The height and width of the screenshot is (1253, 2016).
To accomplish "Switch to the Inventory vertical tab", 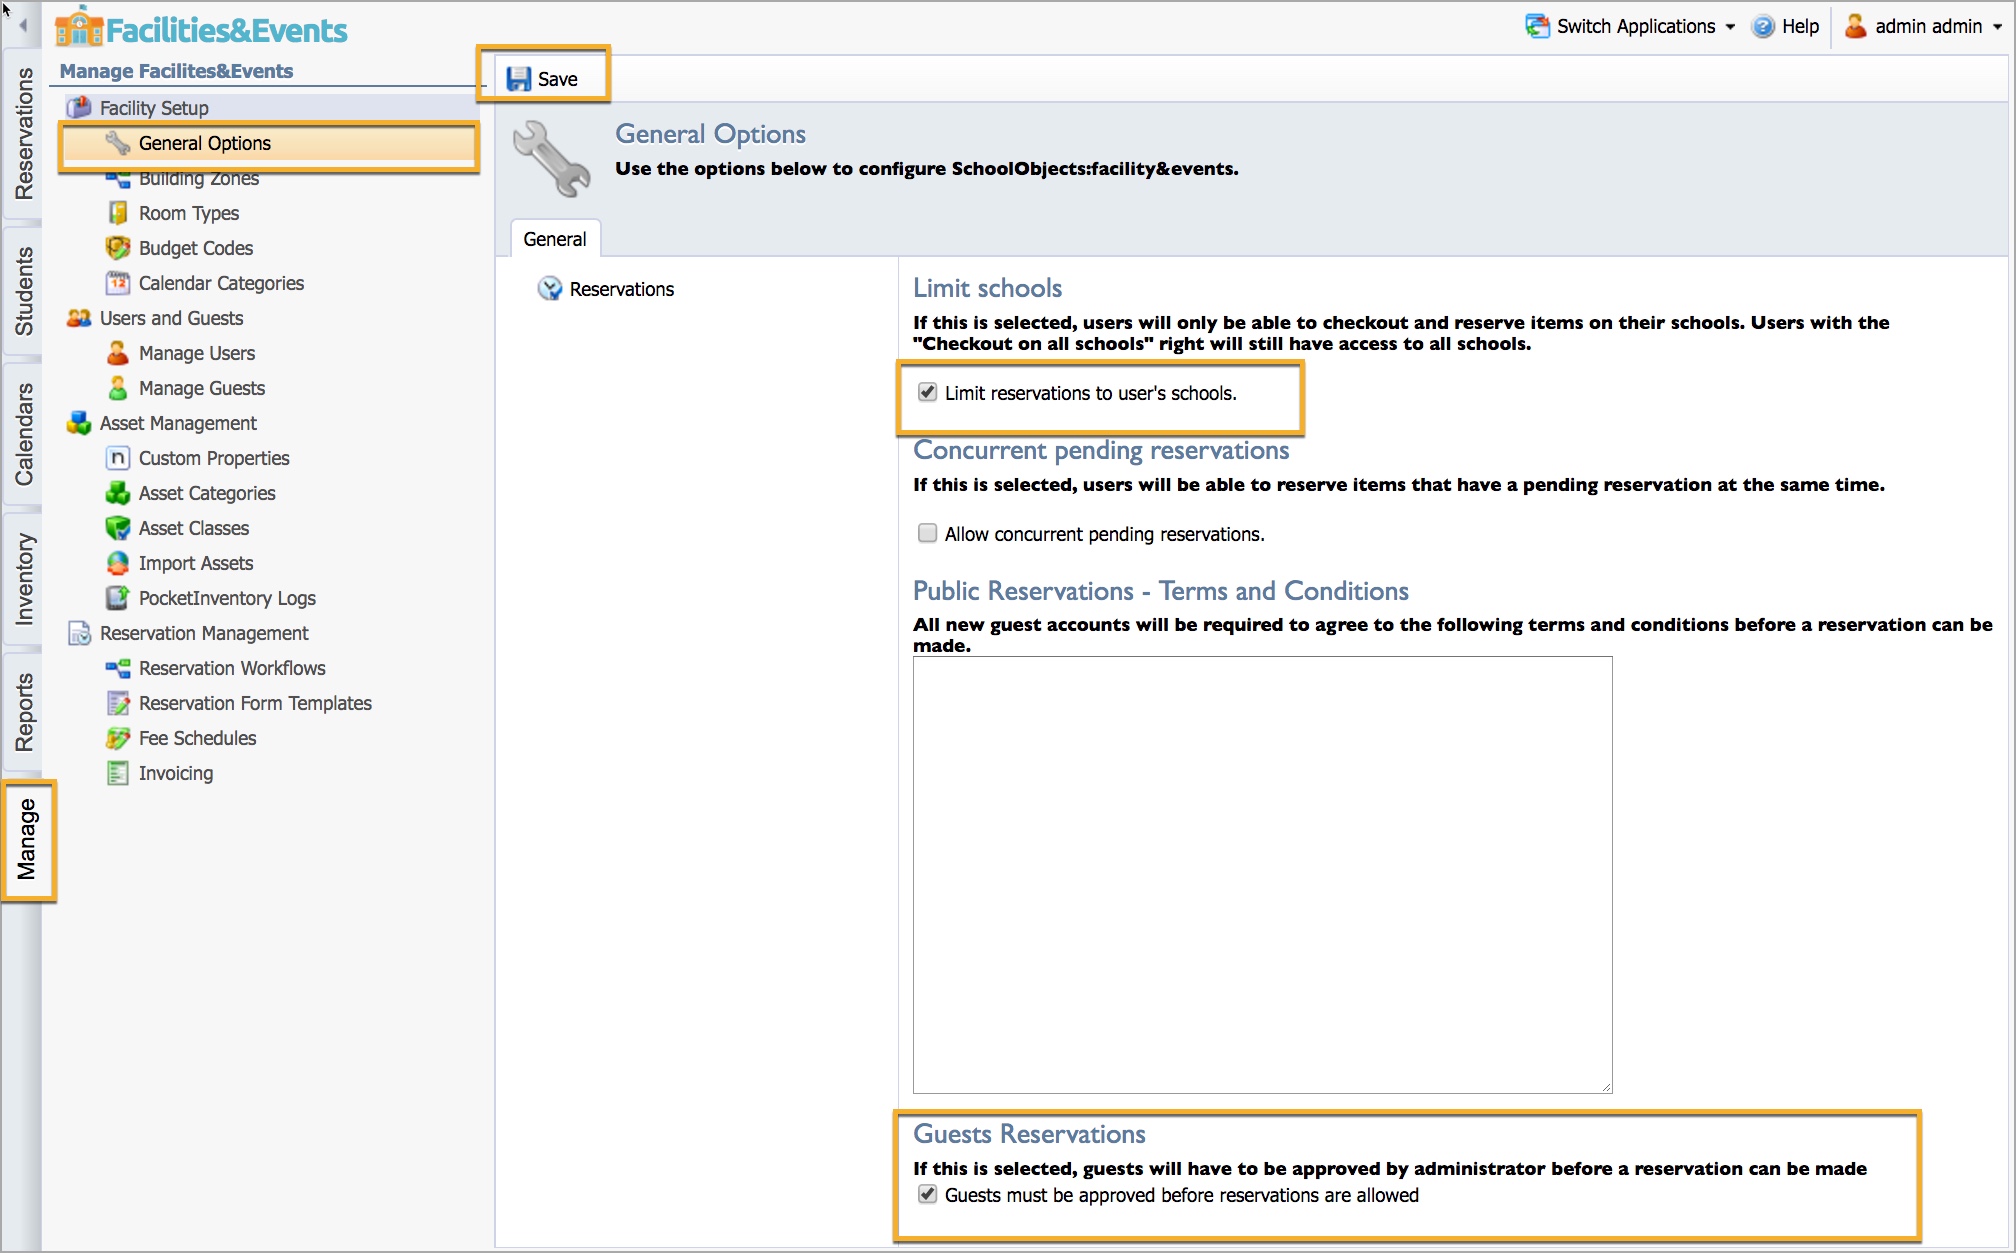I will (23, 579).
